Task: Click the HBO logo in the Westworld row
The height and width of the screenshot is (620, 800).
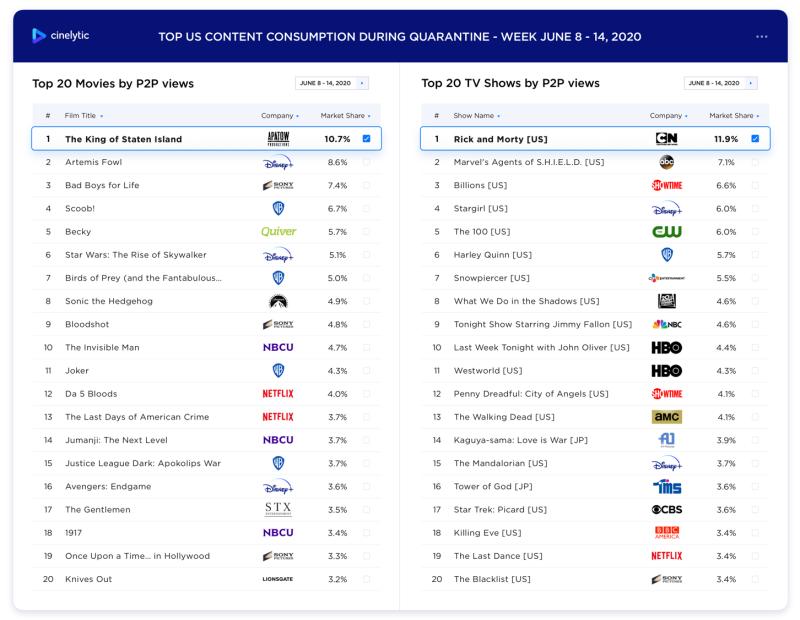Action: click(x=667, y=371)
